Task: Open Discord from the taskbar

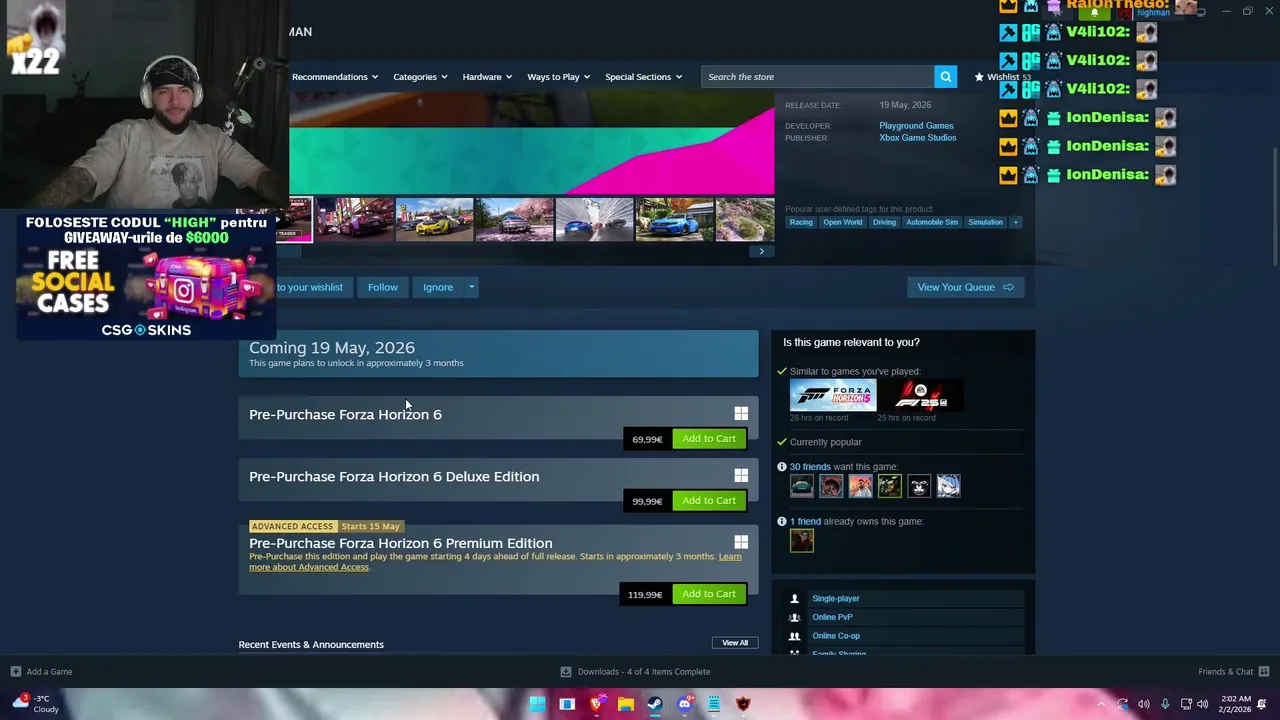Action: point(685,704)
